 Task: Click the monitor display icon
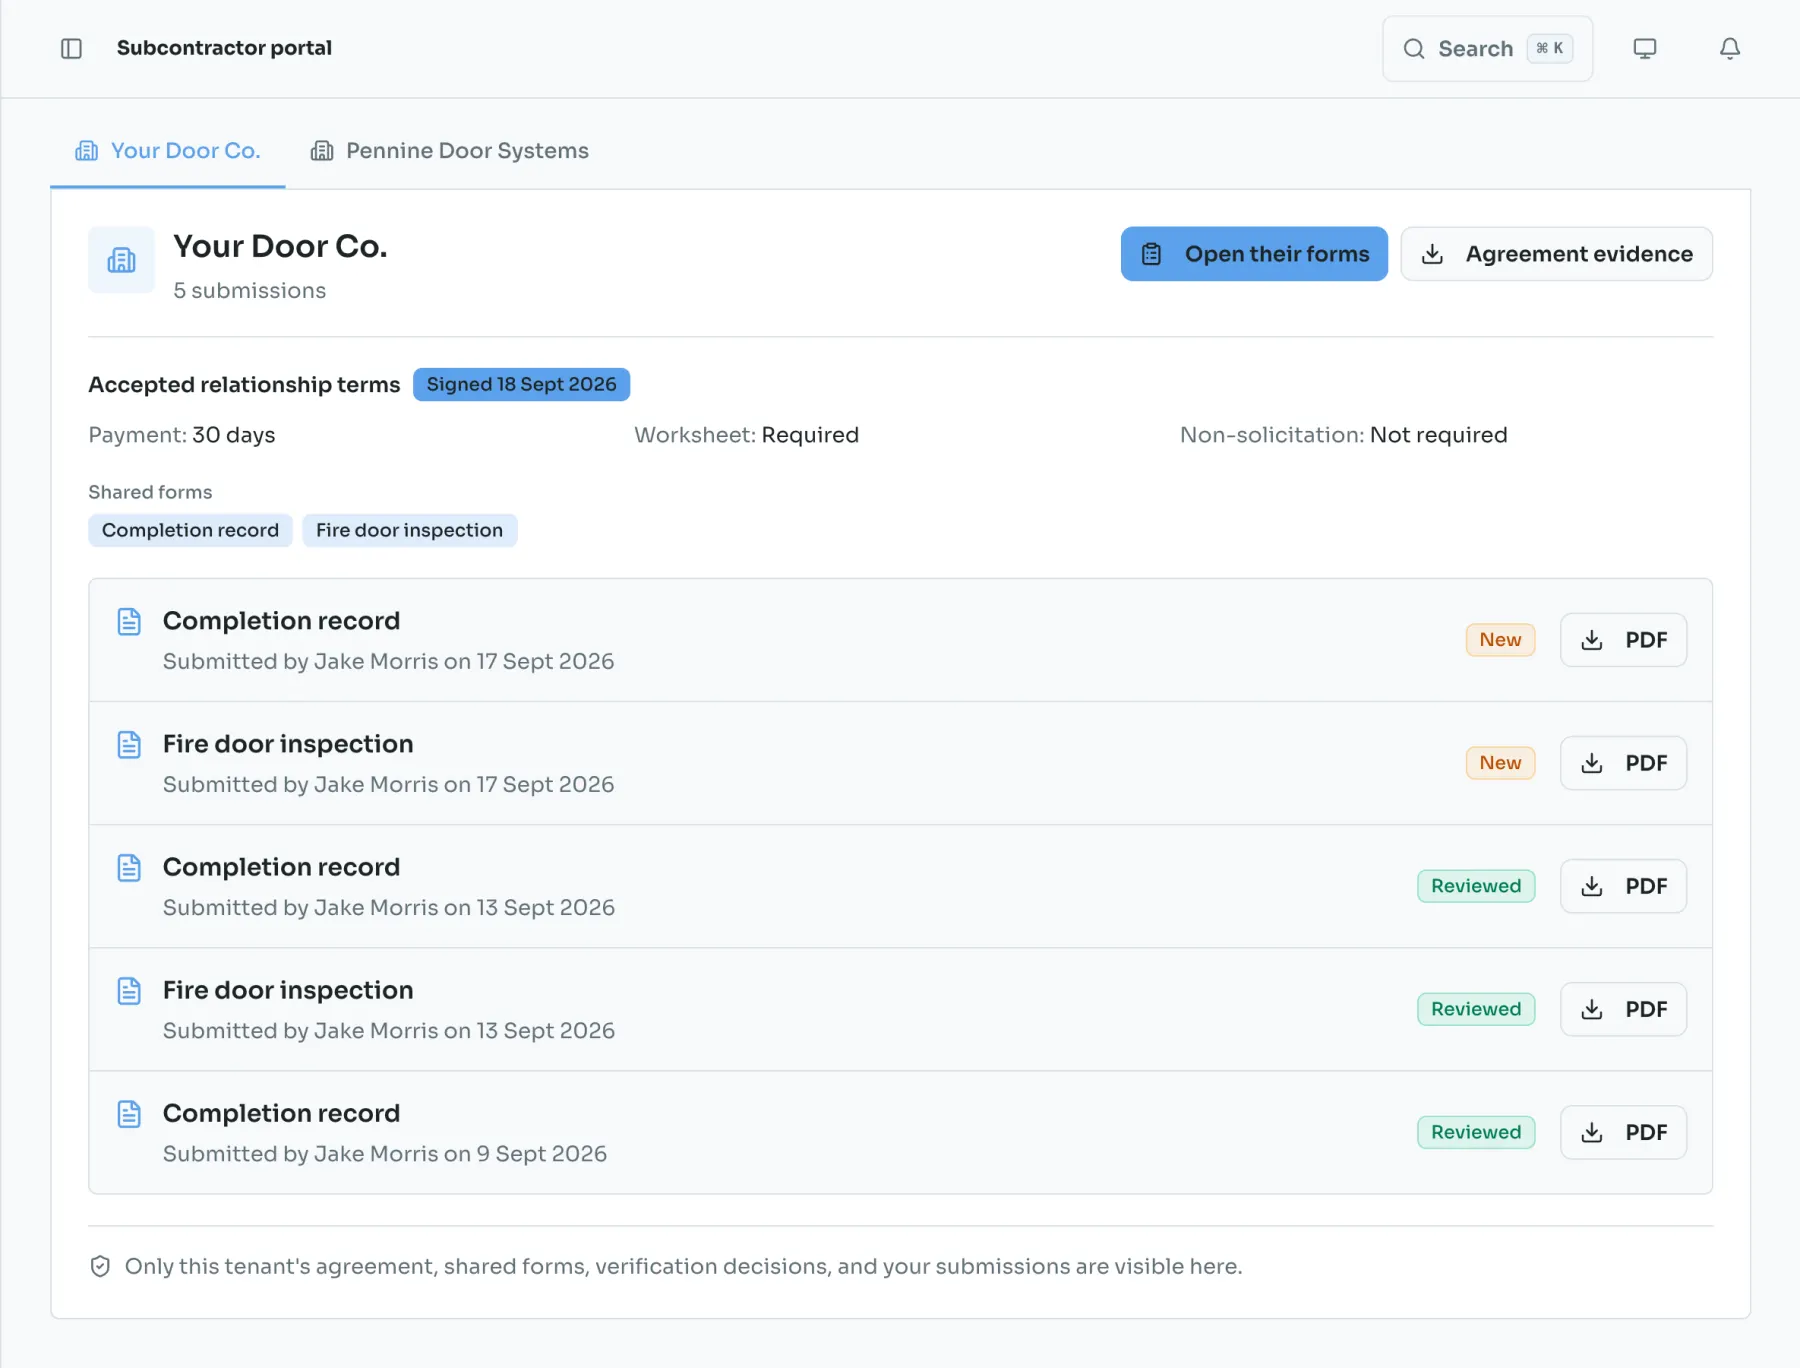(1645, 48)
